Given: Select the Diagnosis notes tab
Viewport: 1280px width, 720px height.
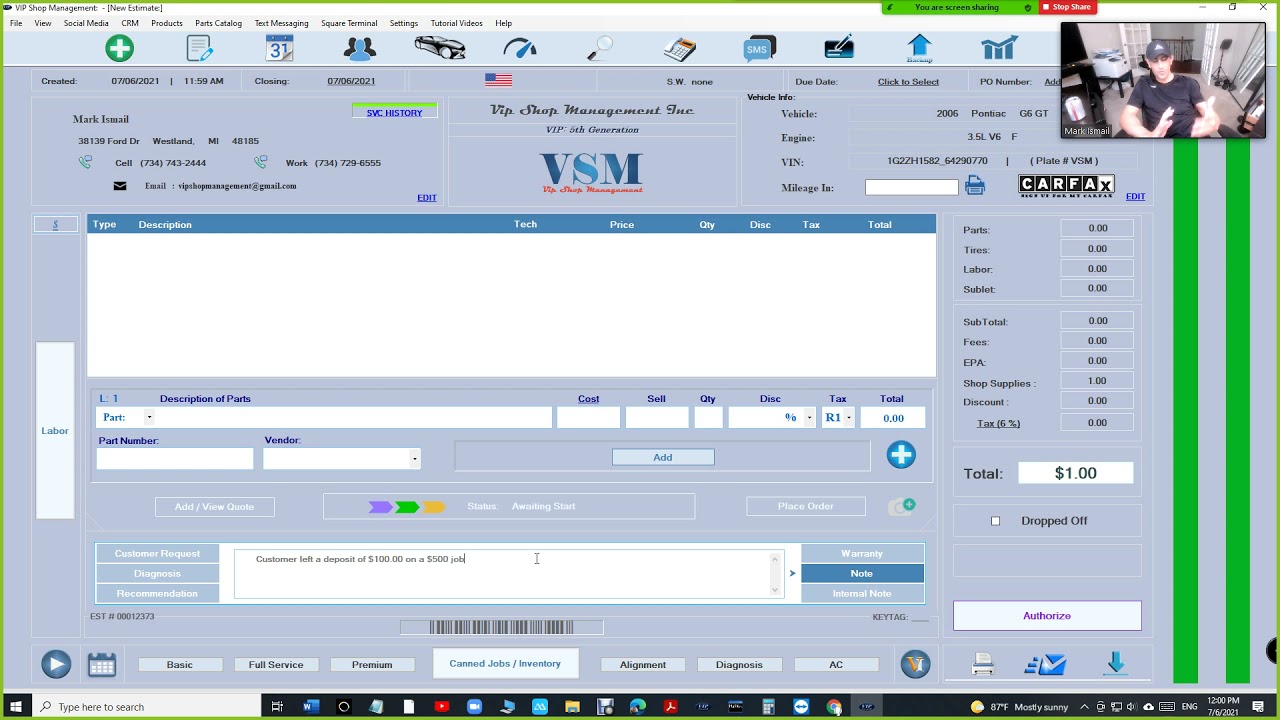Looking at the screenshot, I should (x=157, y=574).
